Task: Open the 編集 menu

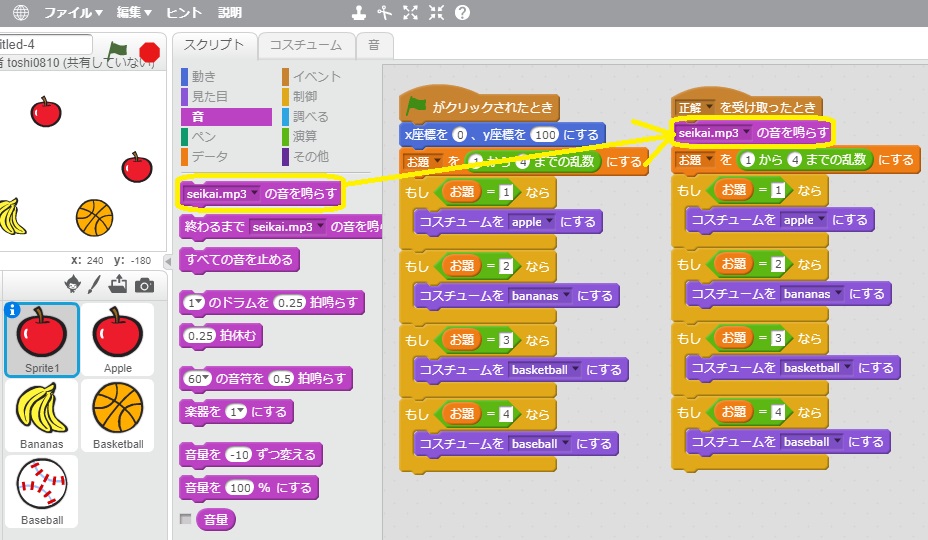Action: [134, 12]
